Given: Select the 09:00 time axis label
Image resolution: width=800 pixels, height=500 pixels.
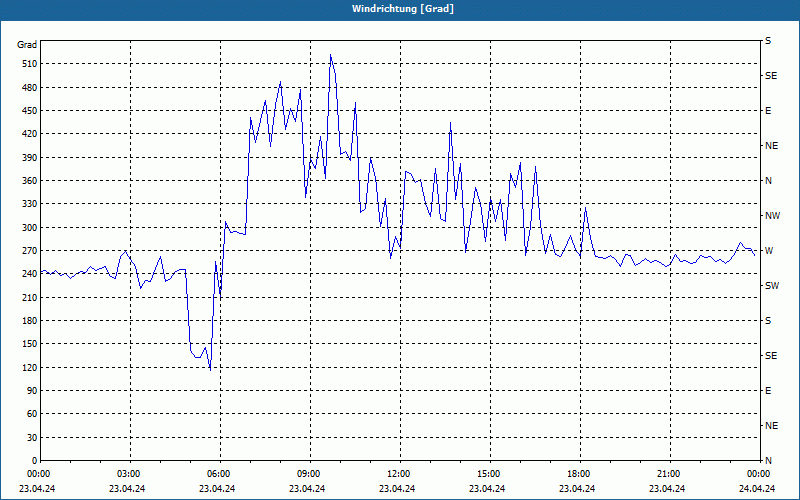Looking at the screenshot, I should (x=307, y=474).
